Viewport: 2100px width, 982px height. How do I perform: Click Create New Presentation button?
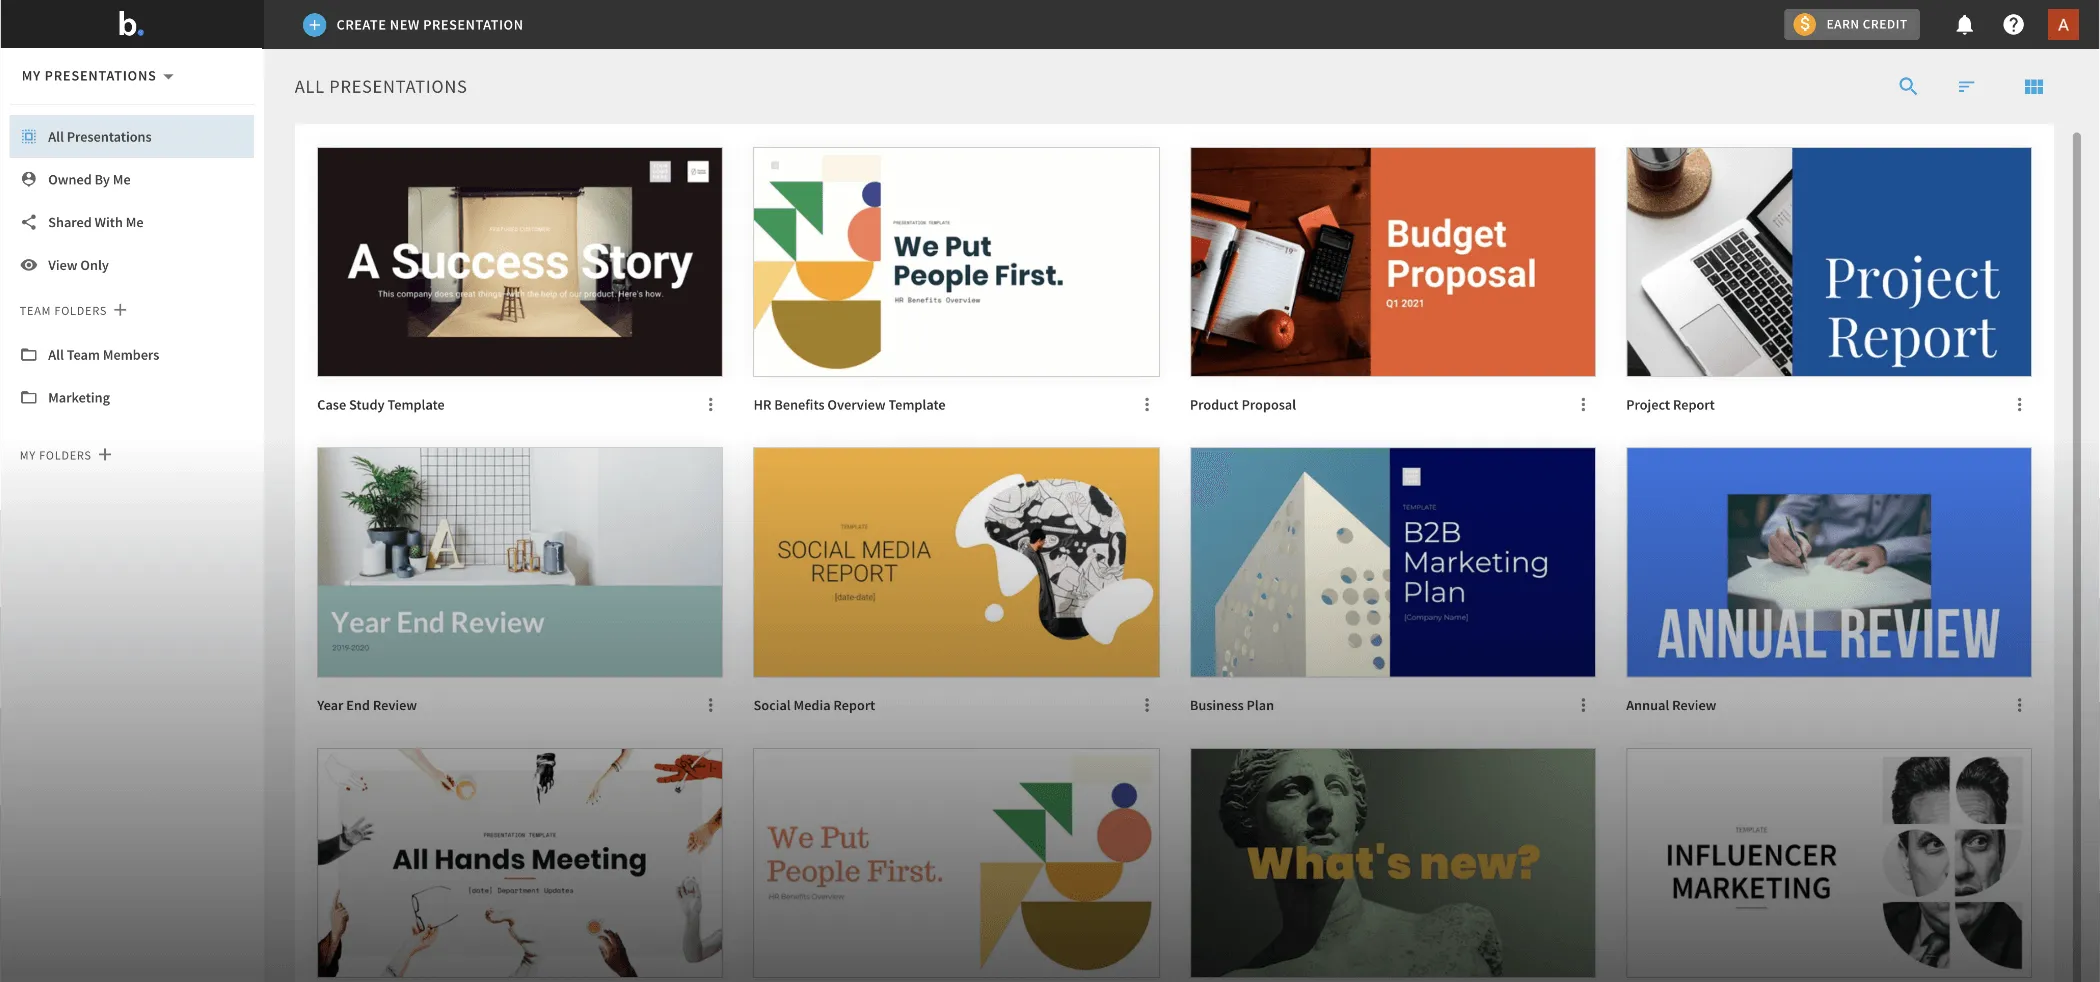413,25
